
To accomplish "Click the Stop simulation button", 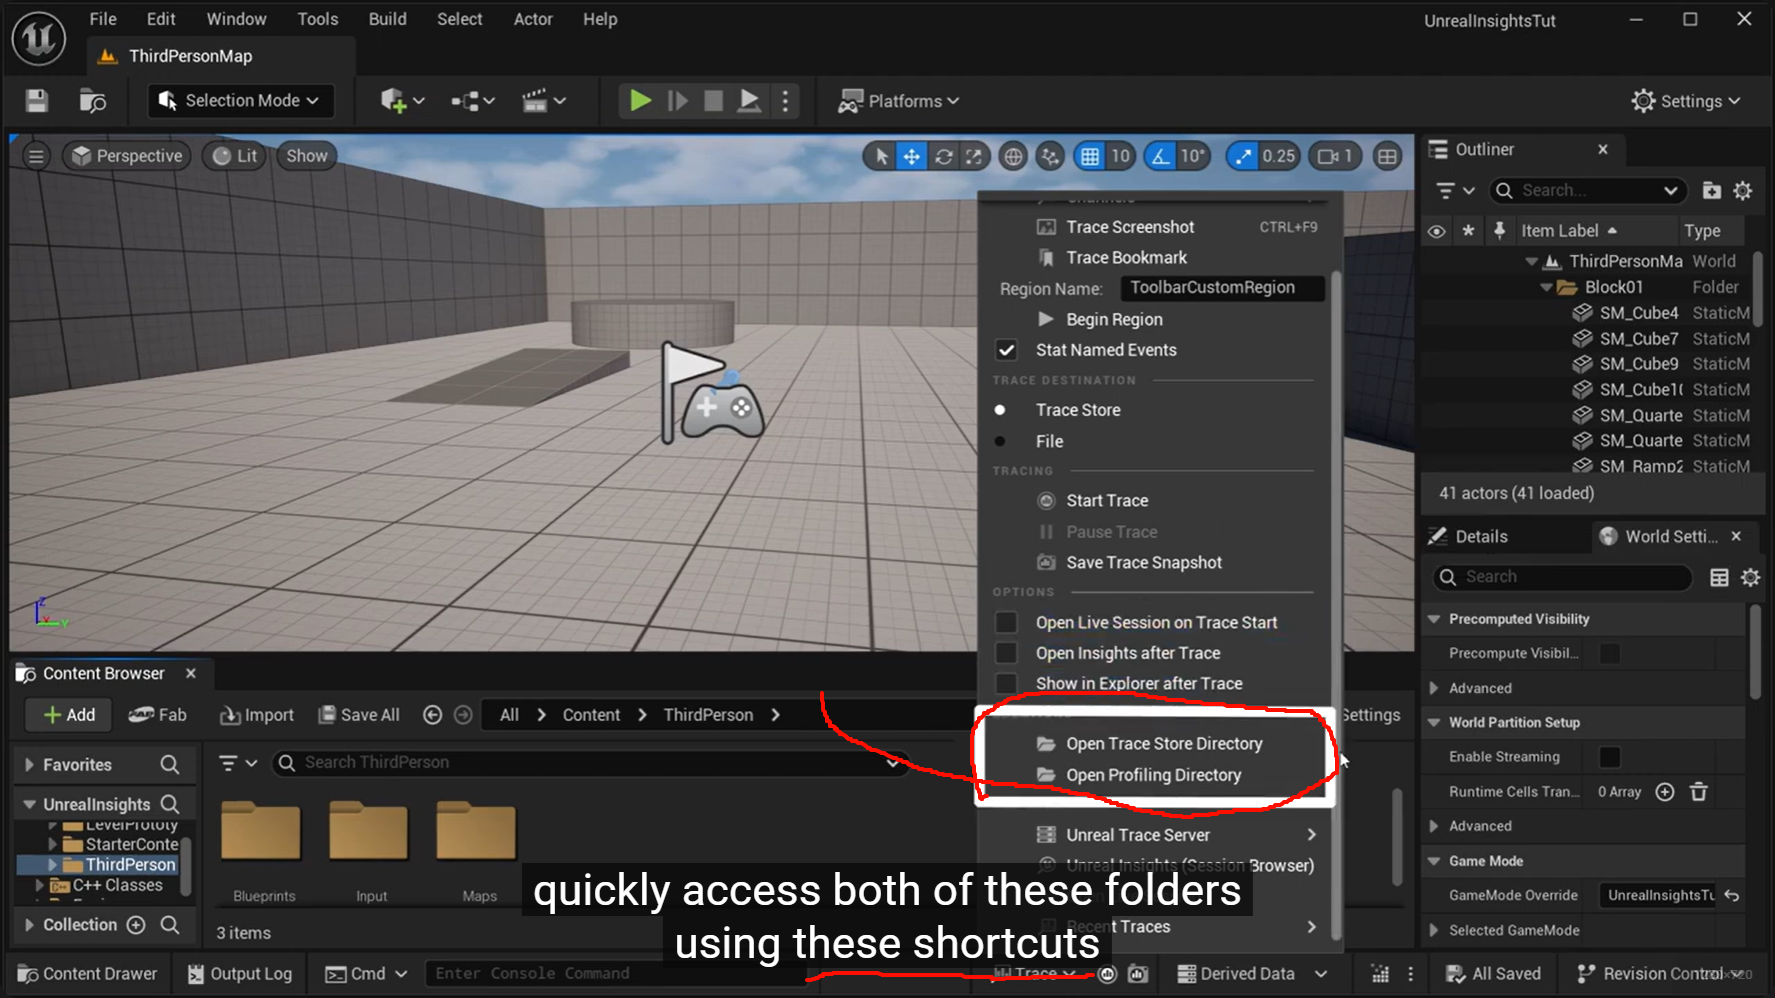I will 713,101.
